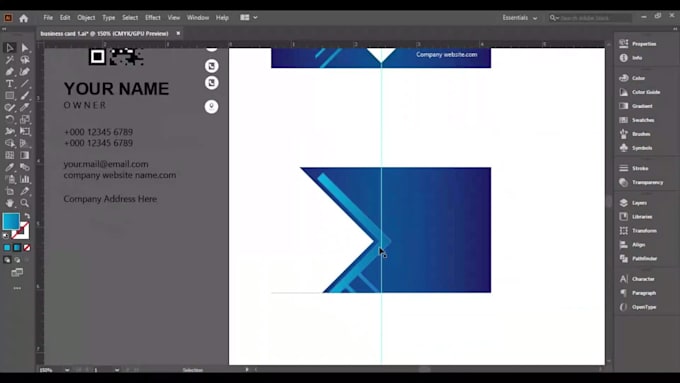
Task: Open the Essentials workspace dropdown
Action: click(520, 18)
